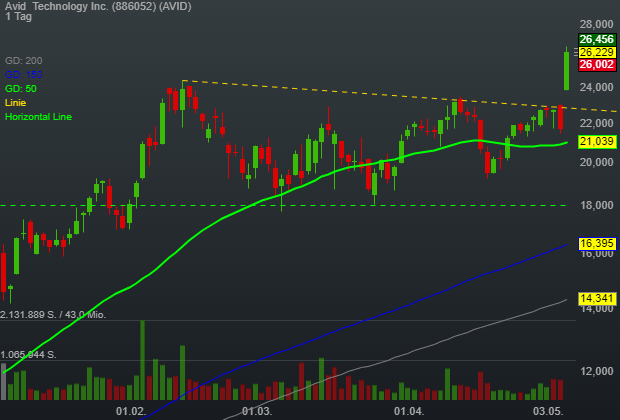The image size is (620, 420).
Task: Select the 'GD: 200' legend entry
Action: (23, 61)
